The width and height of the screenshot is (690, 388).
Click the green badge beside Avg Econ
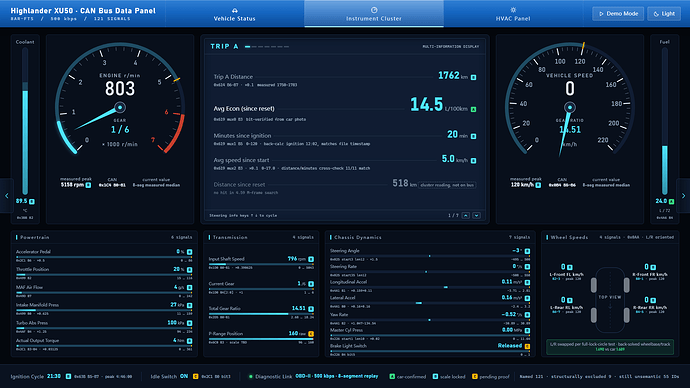pos(473,109)
